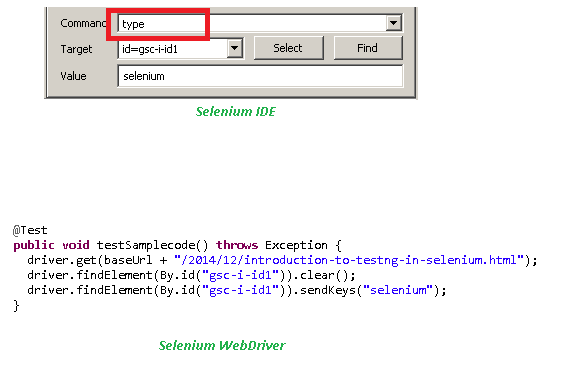The image size is (566, 391).
Task: Click the Find button
Action: (368, 48)
